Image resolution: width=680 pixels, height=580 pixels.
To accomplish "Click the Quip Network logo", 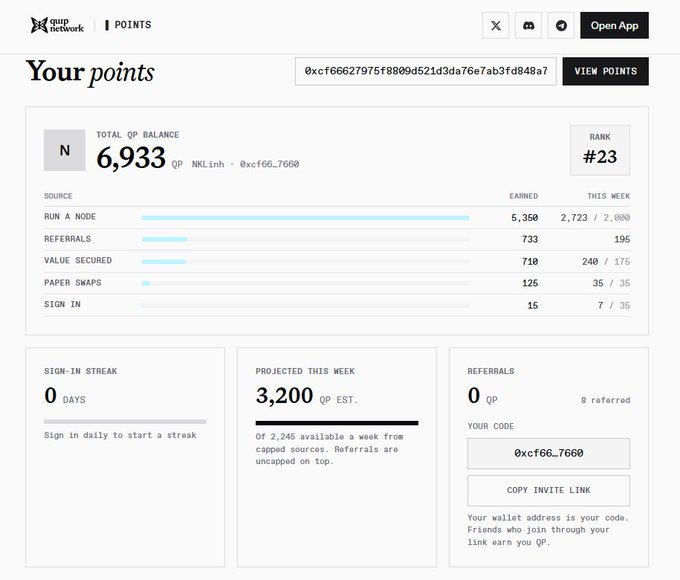I will coord(57,25).
